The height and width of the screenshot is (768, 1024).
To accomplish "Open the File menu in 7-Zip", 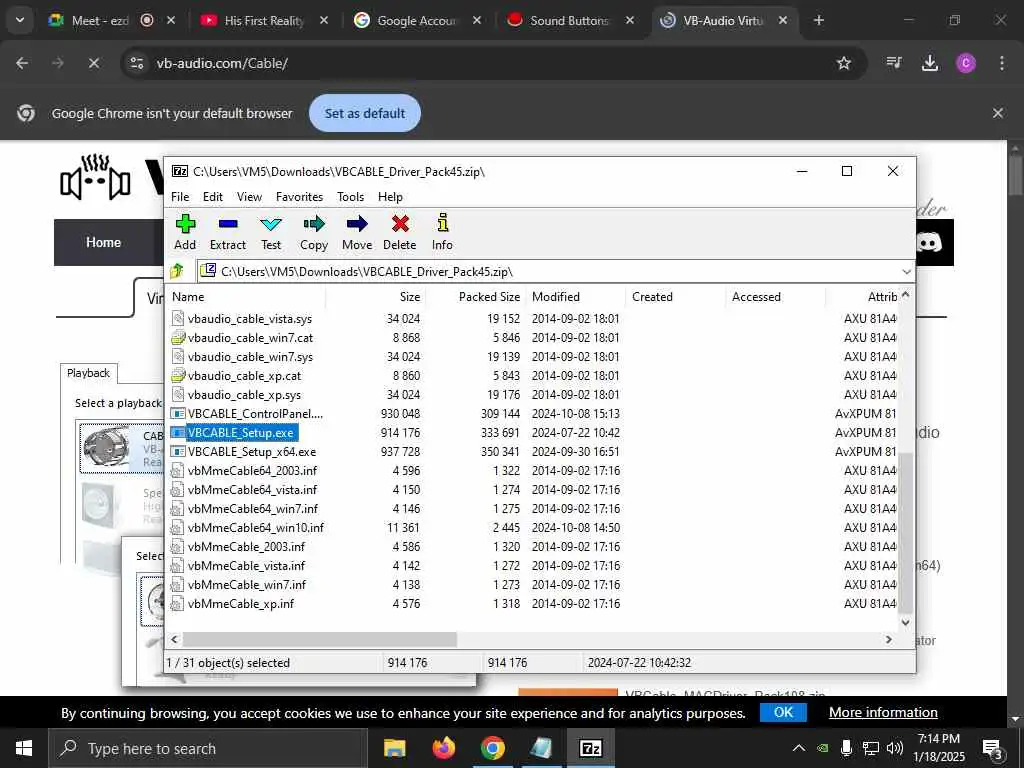I will [x=180, y=197].
